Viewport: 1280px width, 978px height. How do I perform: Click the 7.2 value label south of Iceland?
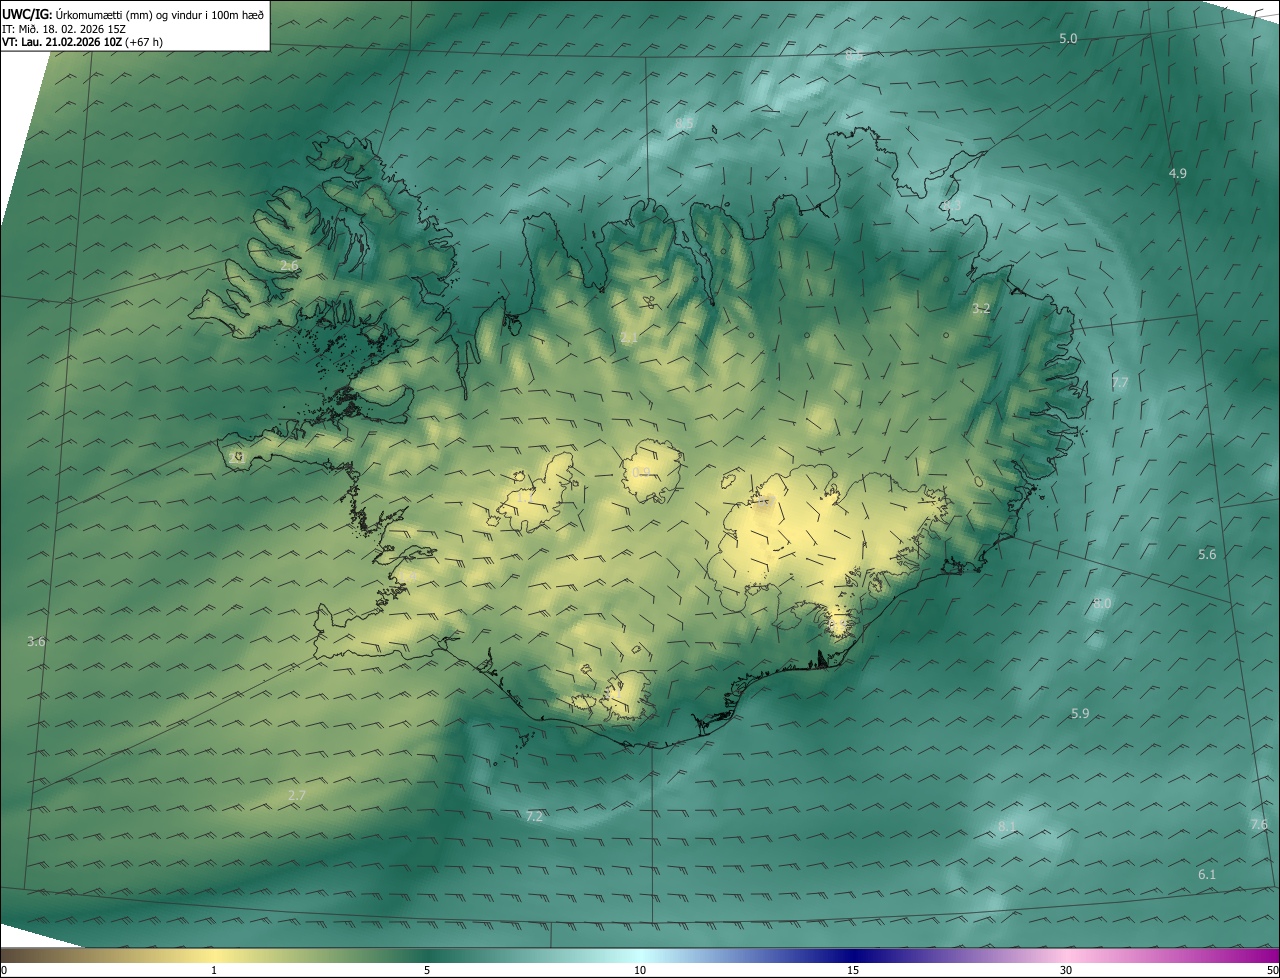click(534, 817)
